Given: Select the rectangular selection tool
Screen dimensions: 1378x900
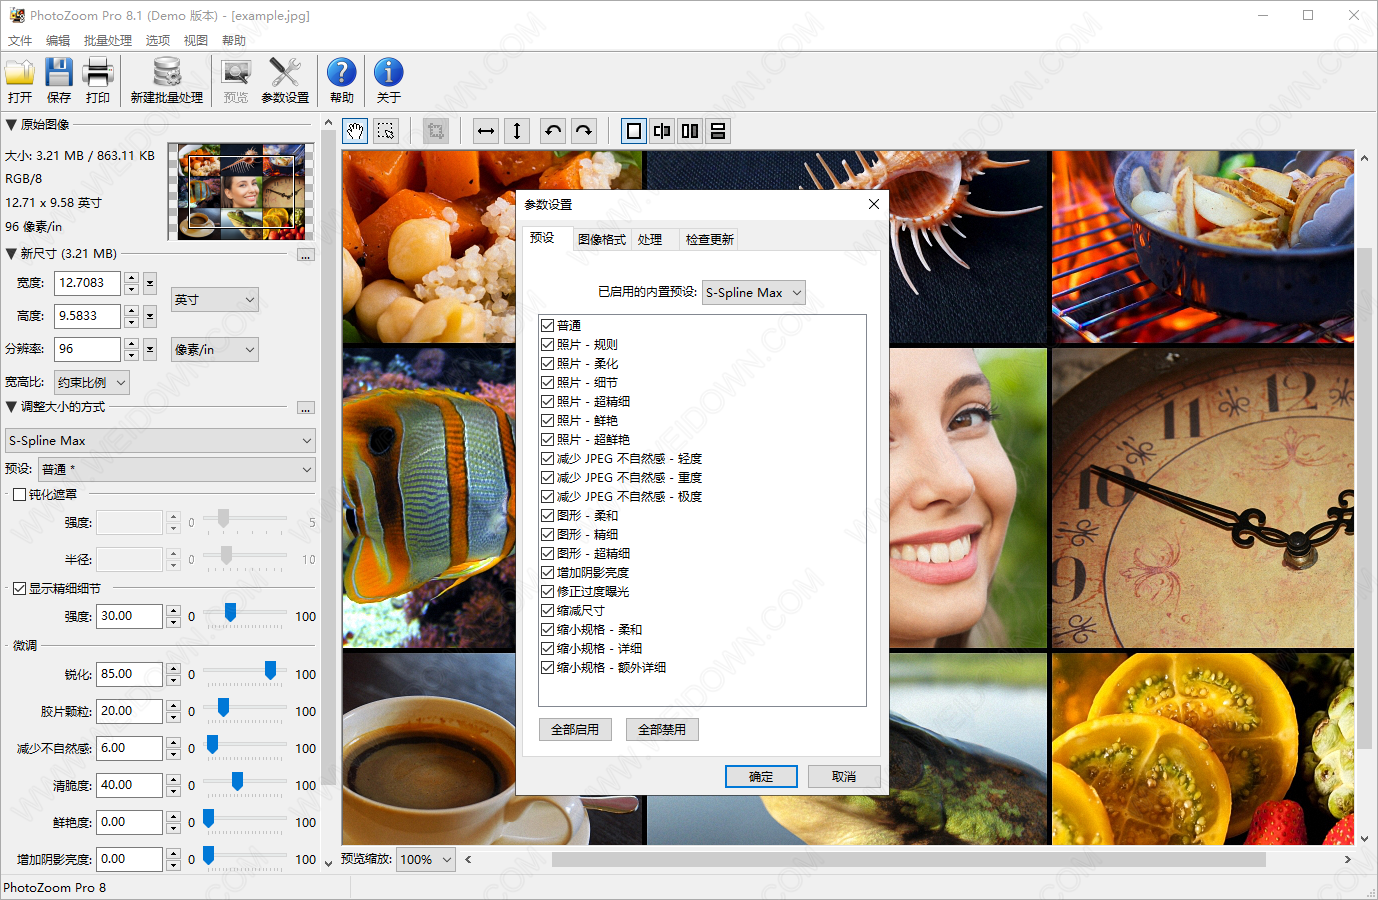Looking at the screenshot, I should [x=386, y=131].
